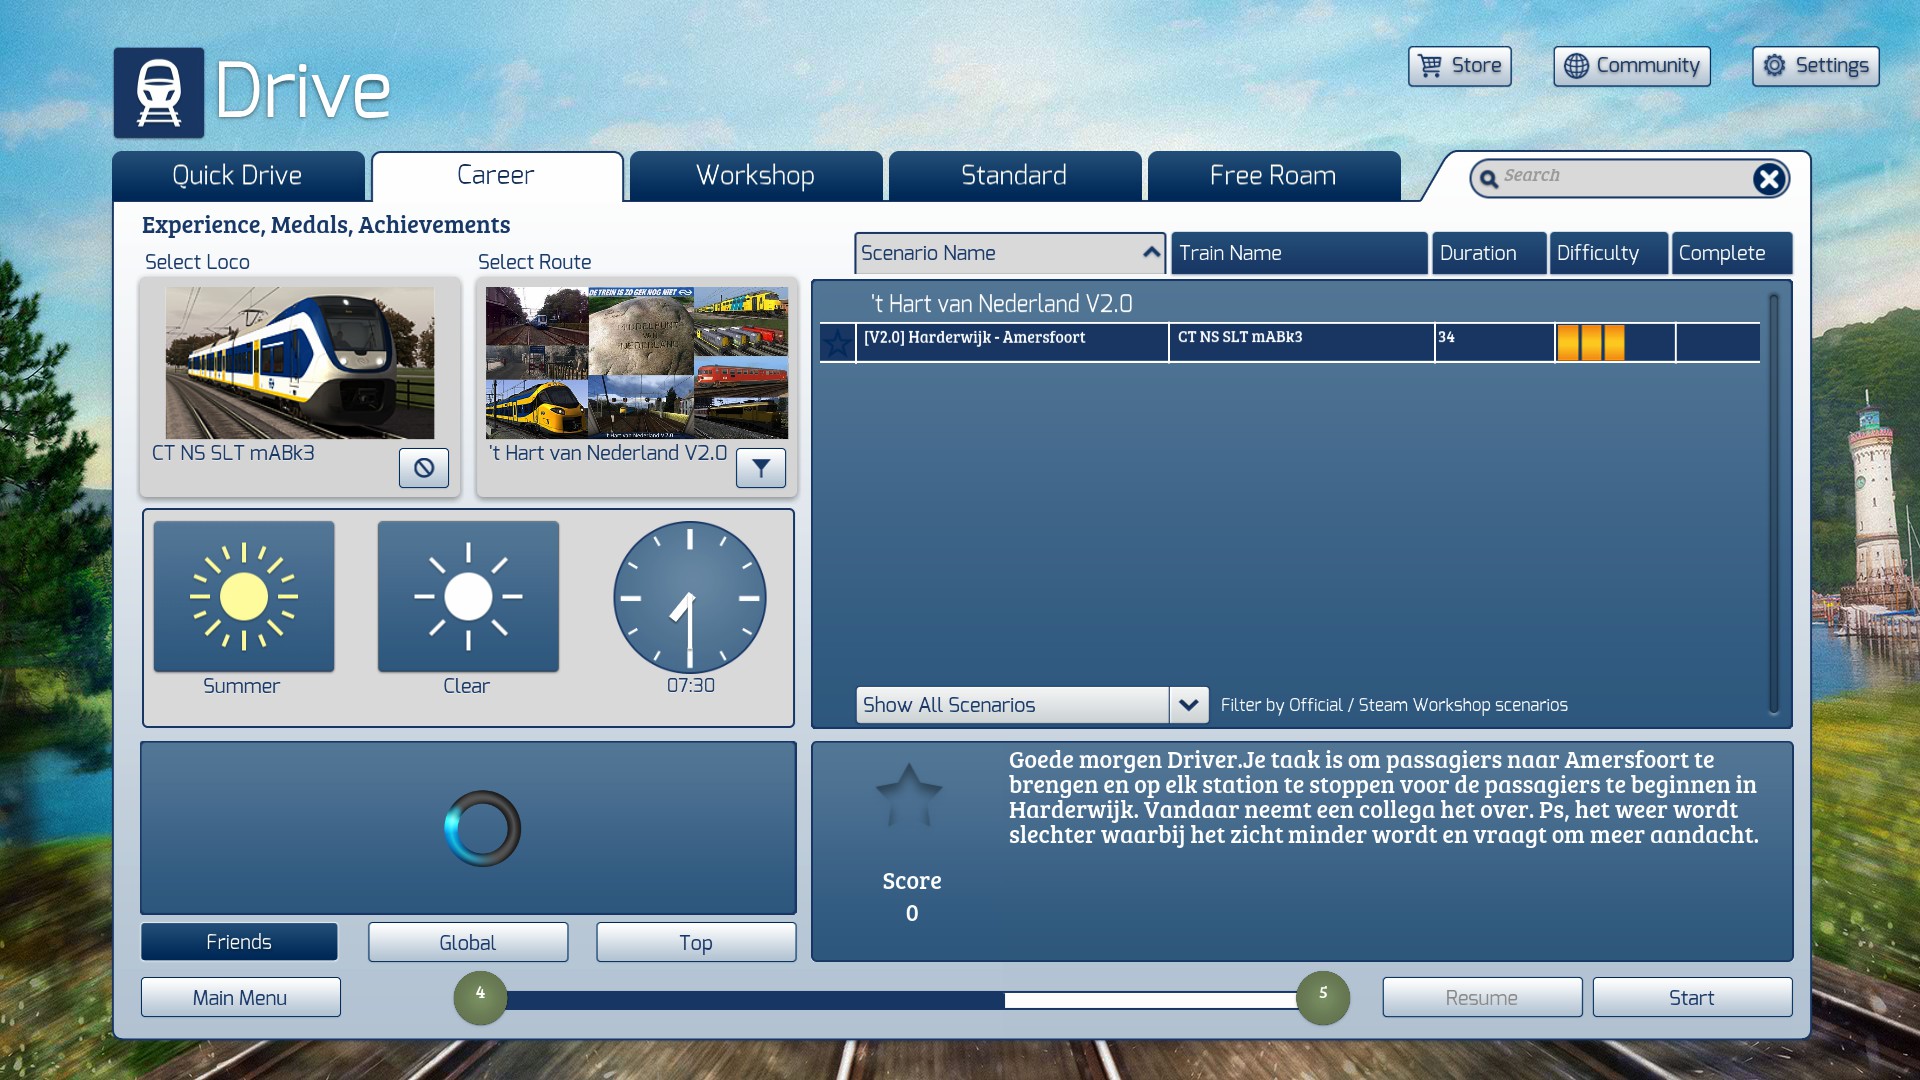Click the large score star icon

pos(909,797)
